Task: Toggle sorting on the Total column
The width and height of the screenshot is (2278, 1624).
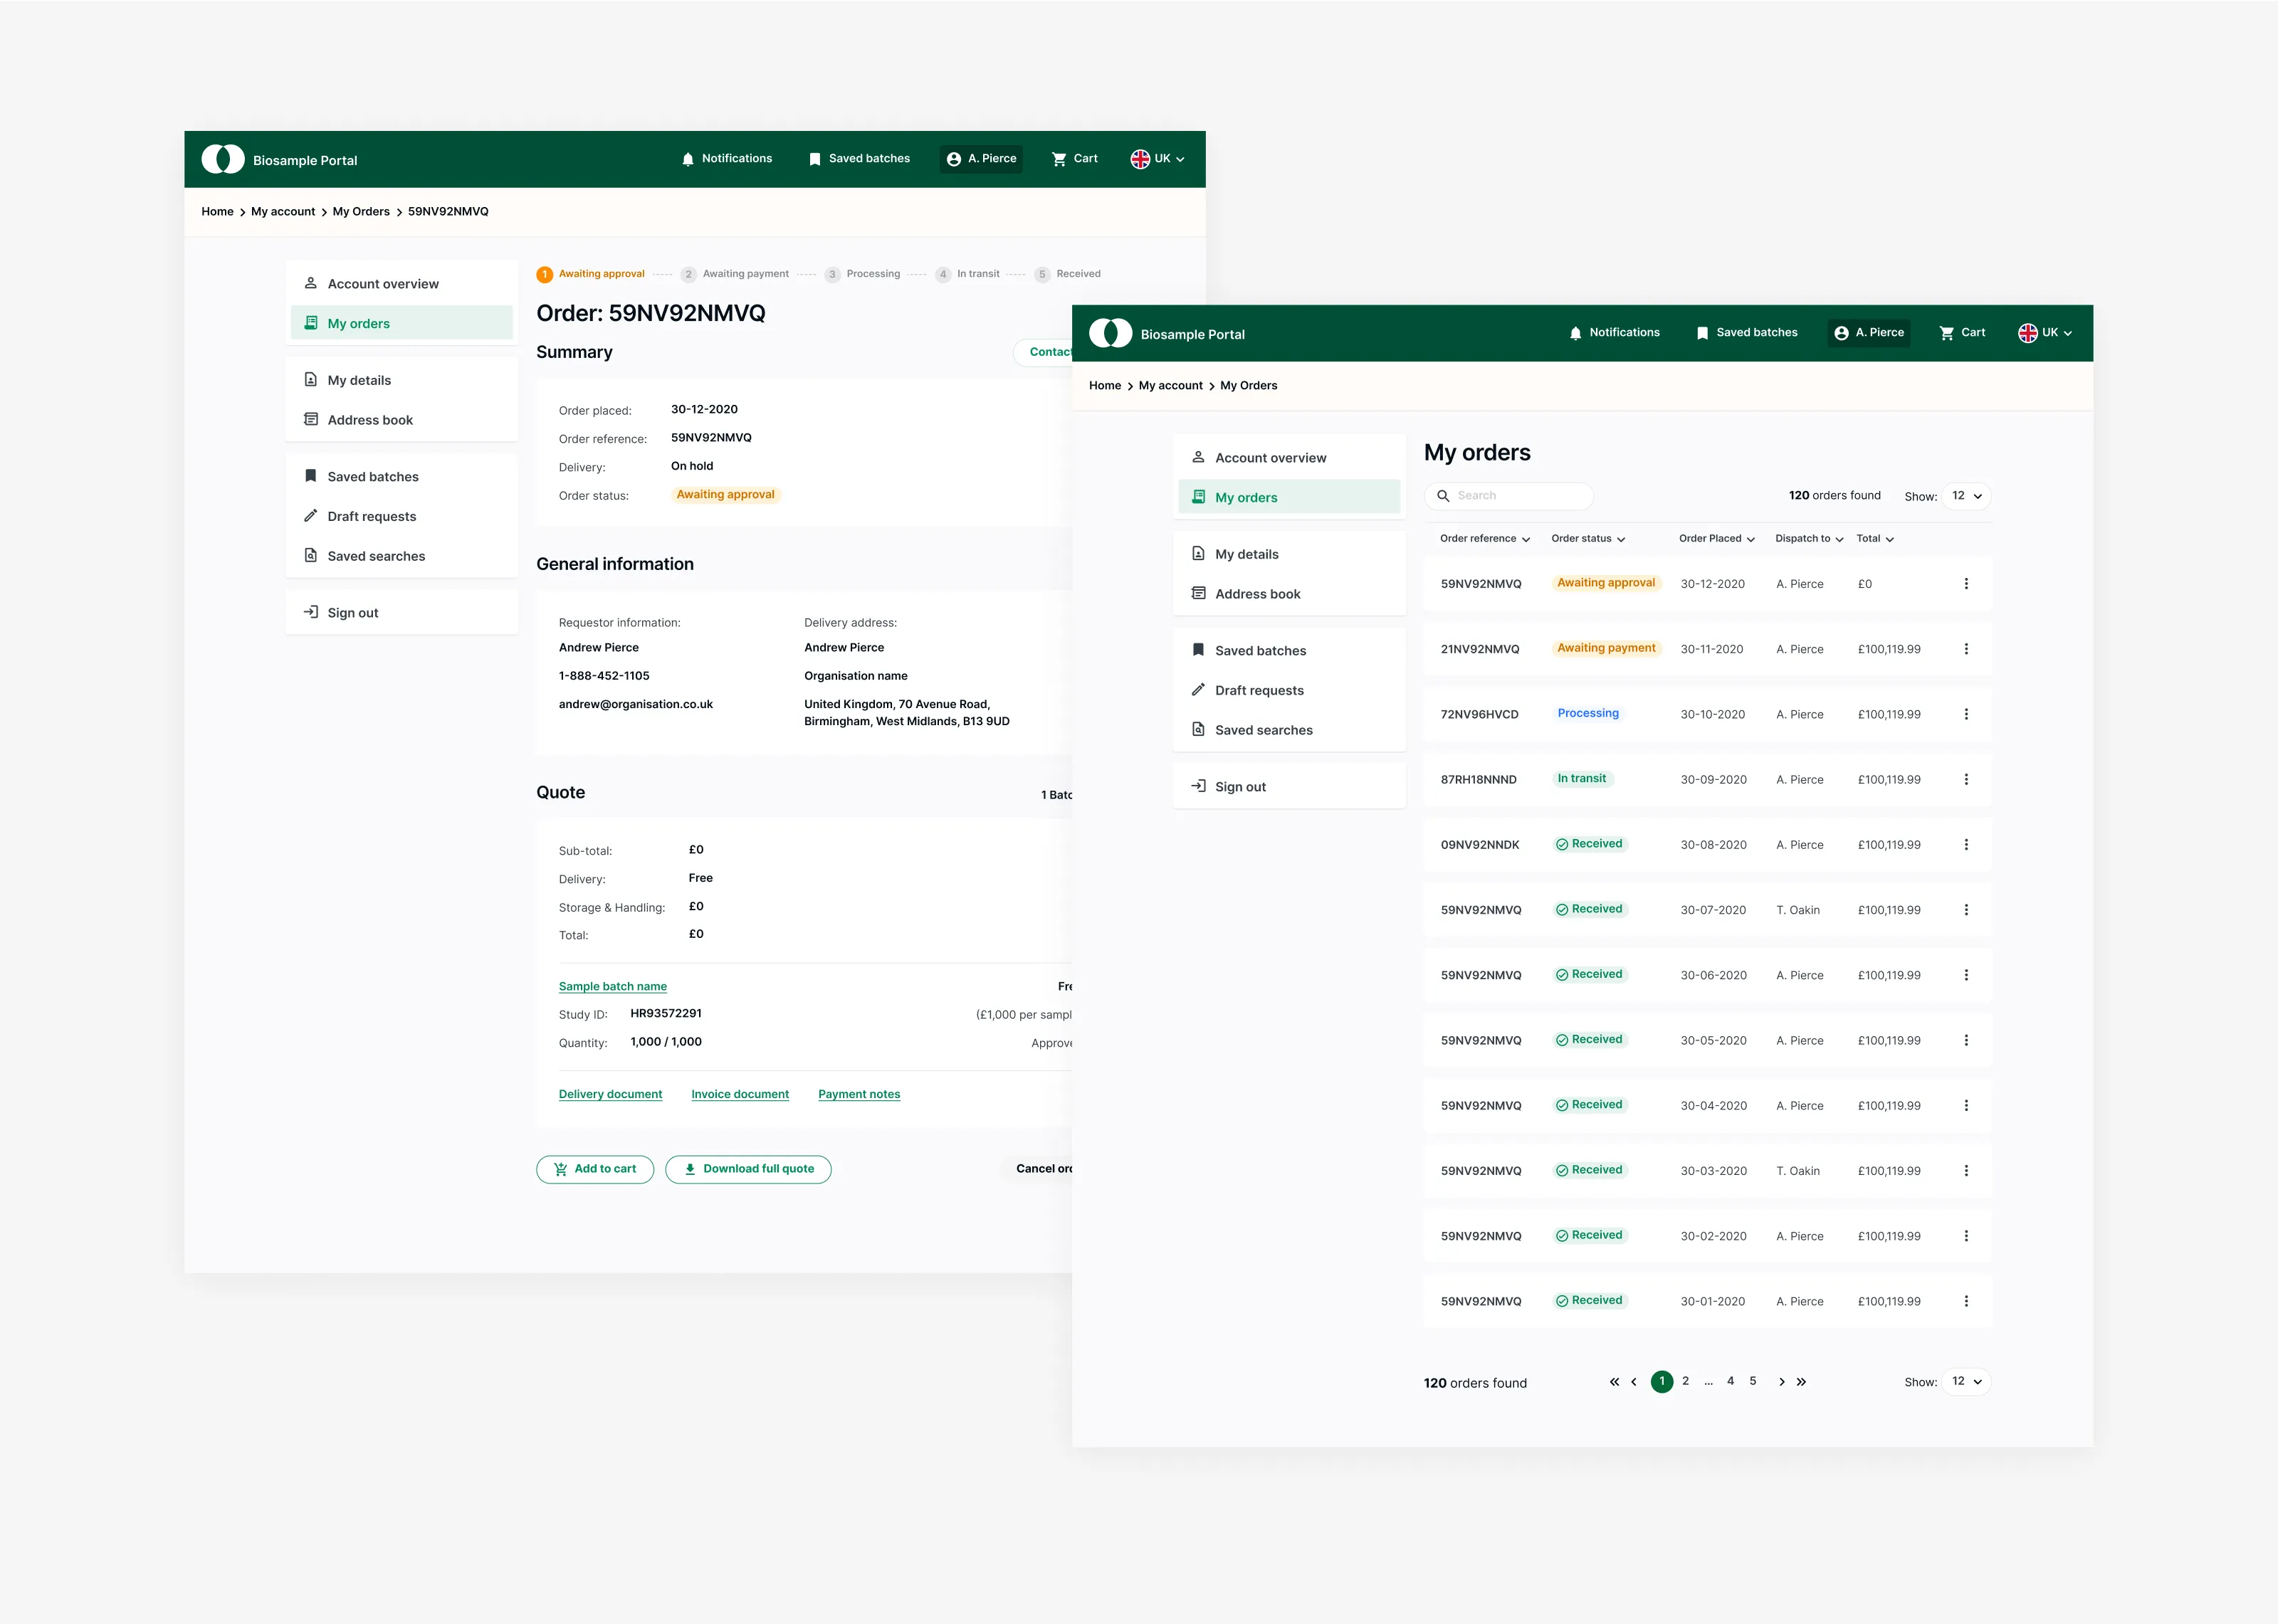Action: point(1890,538)
